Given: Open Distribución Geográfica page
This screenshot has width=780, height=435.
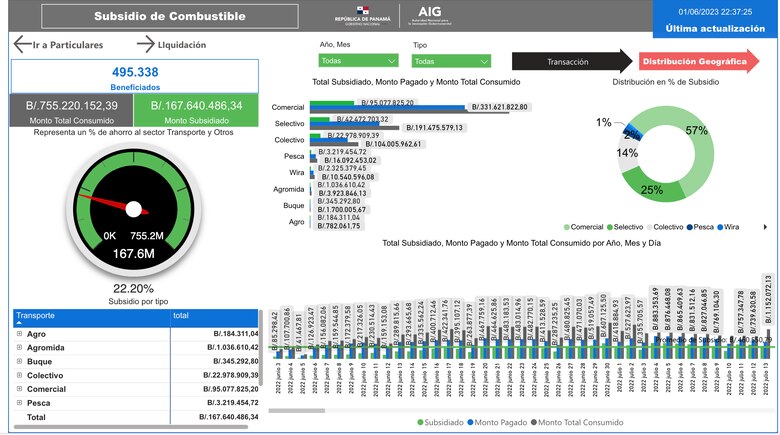Looking at the screenshot, I should pyautogui.click(x=694, y=62).
